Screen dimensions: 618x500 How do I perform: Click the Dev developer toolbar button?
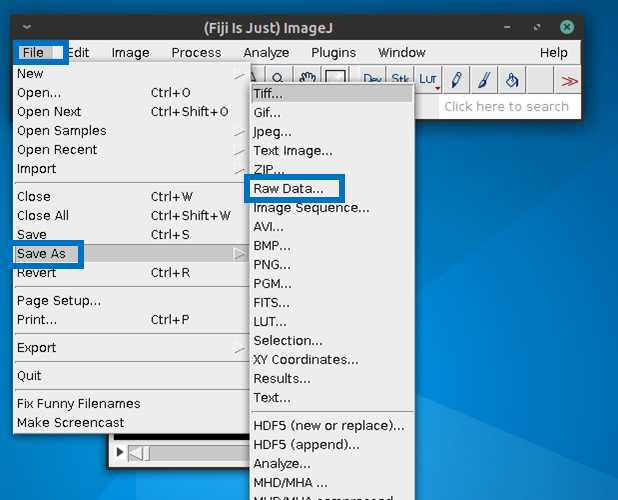pos(372,78)
